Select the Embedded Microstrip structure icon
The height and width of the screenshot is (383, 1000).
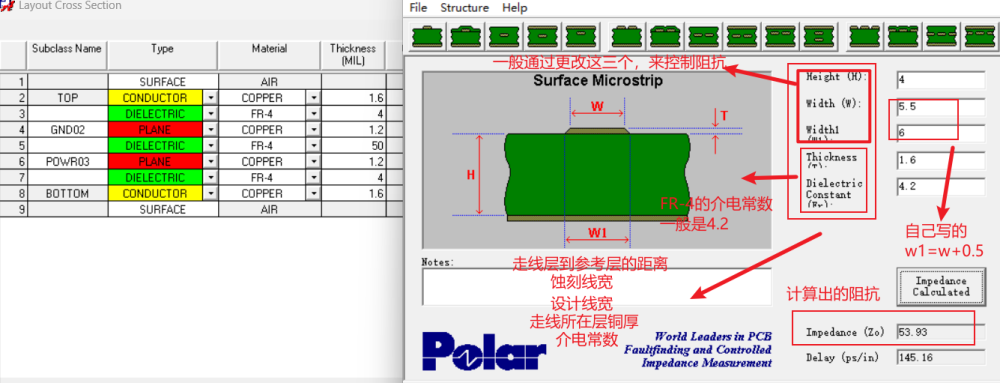point(504,37)
